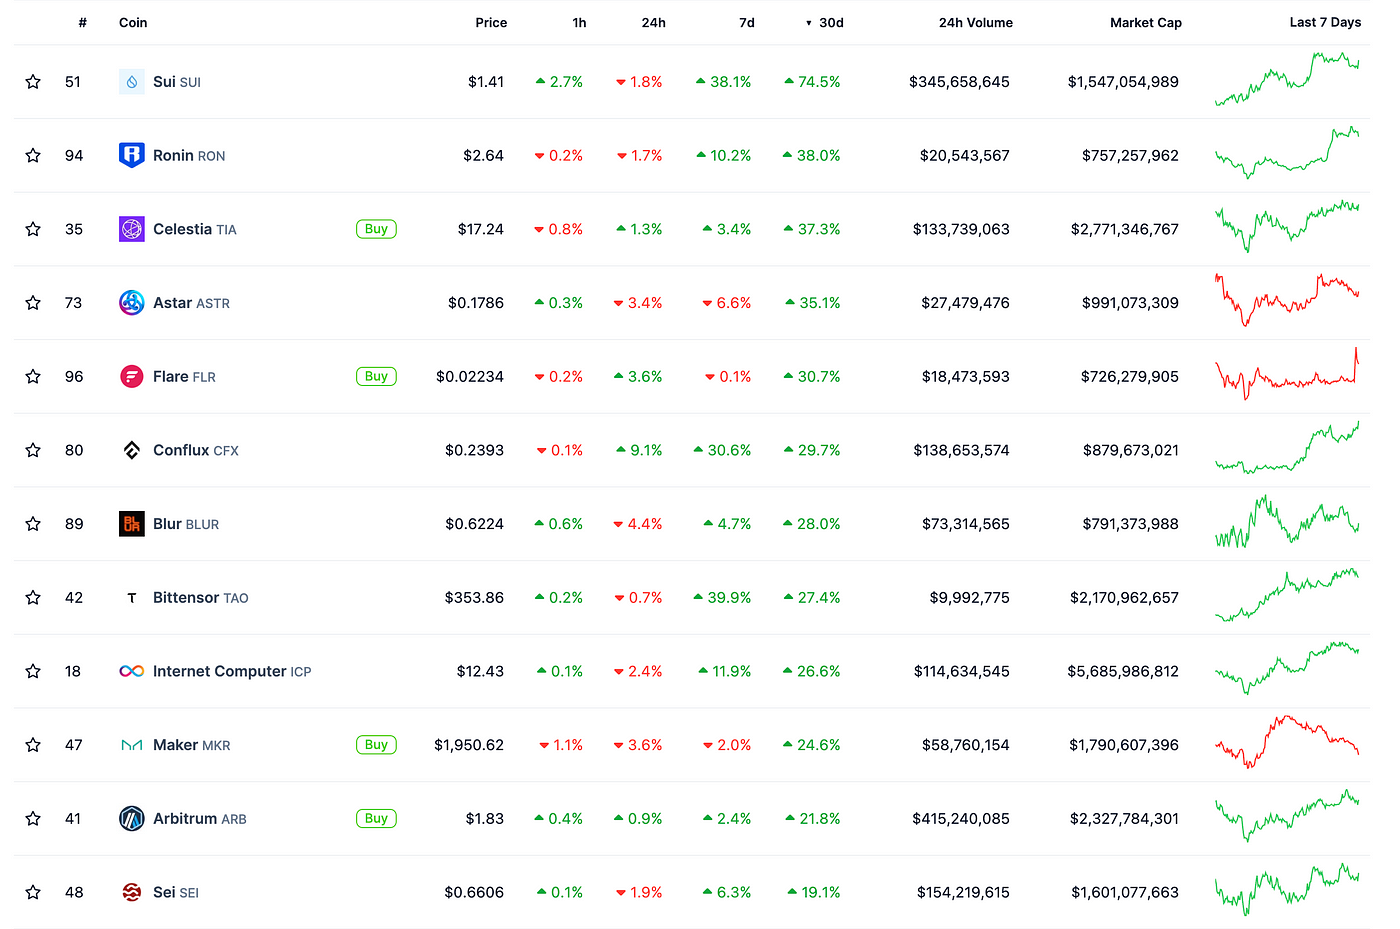
Task: Select Arbitrum 24h volume $415,240,085
Action: [961, 819]
